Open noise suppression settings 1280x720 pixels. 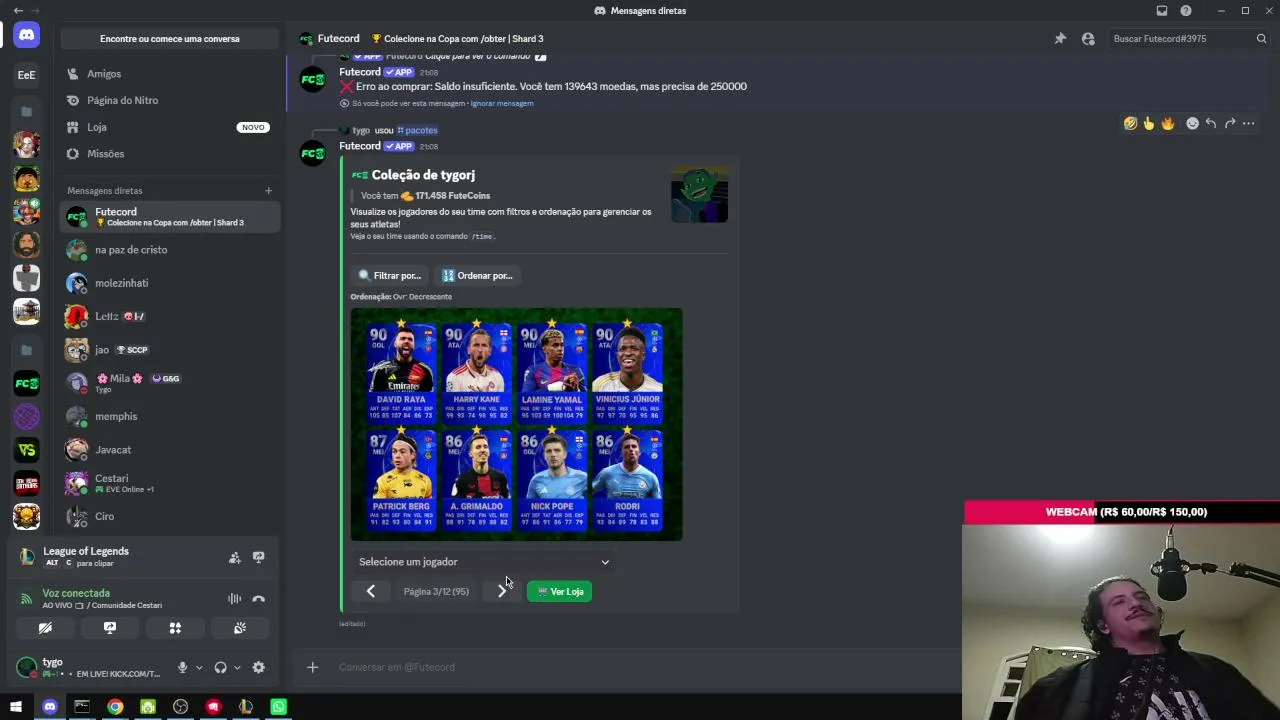(235, 599)
